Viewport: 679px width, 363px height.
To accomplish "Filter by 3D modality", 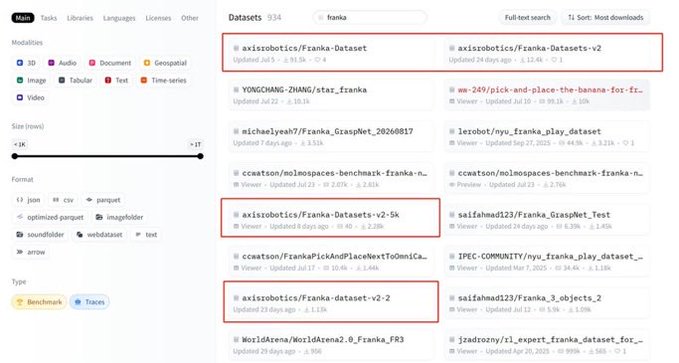I will pos(26,63).
